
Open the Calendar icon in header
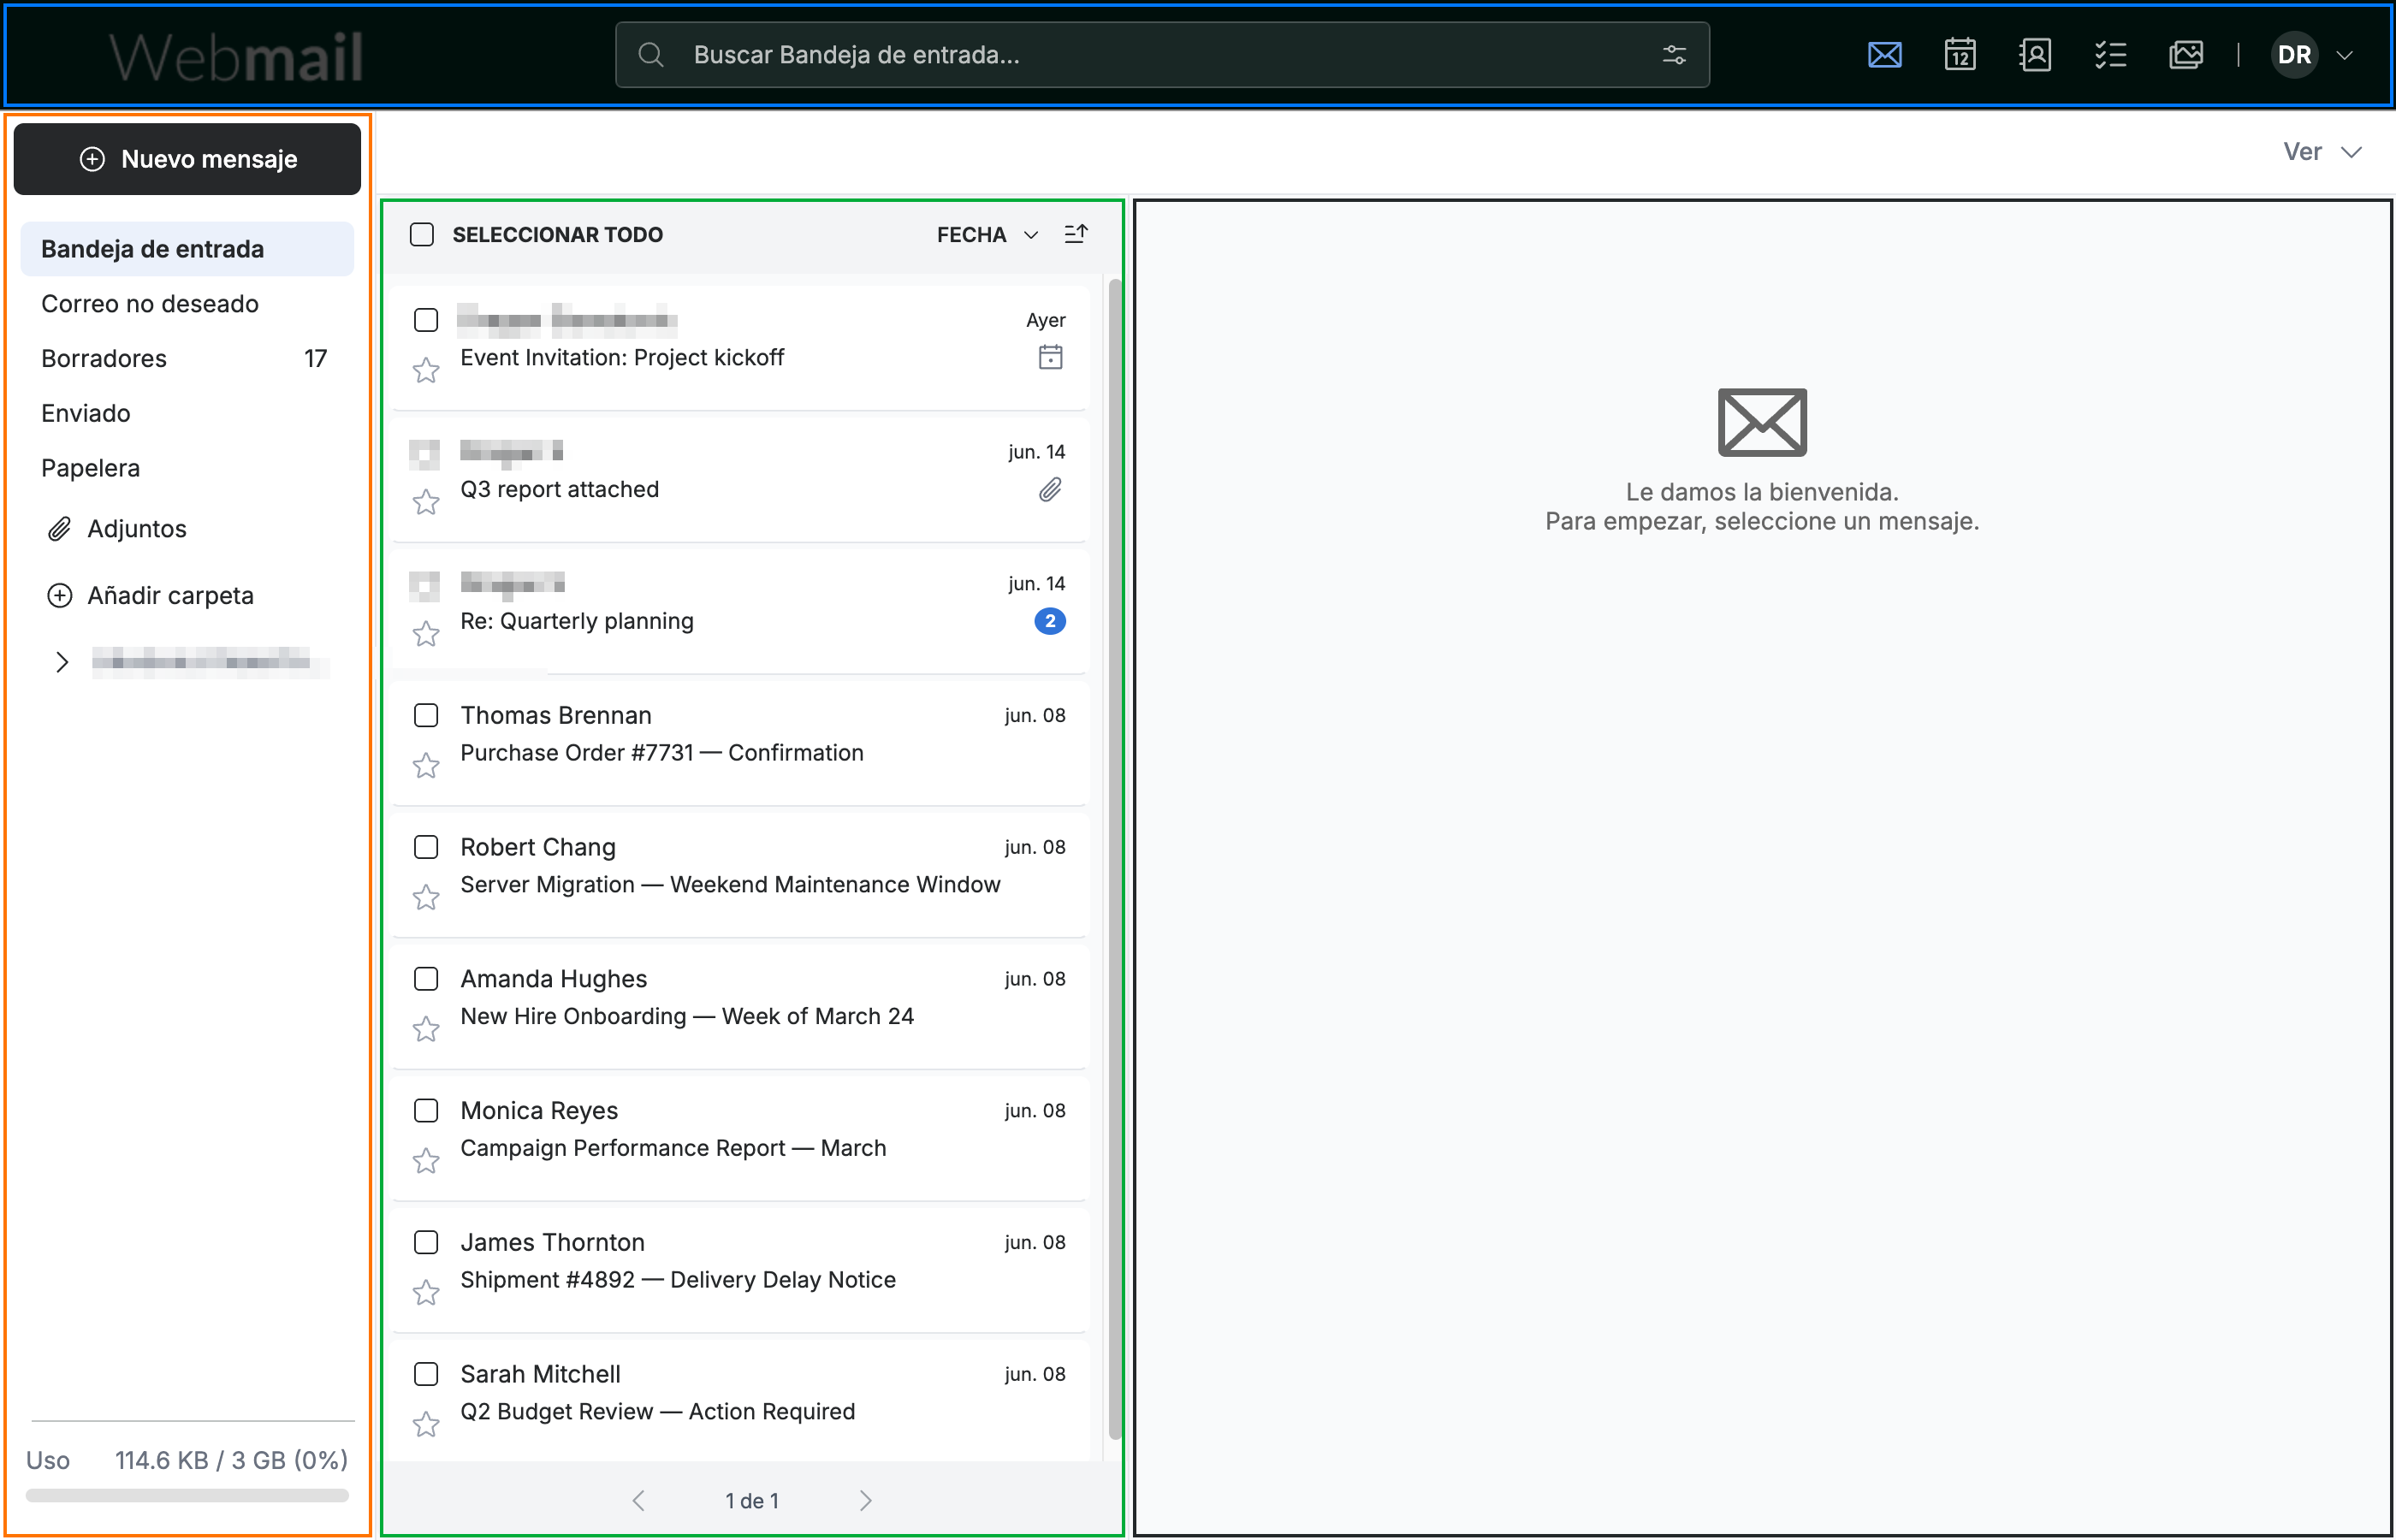(x=1959, y=54)
